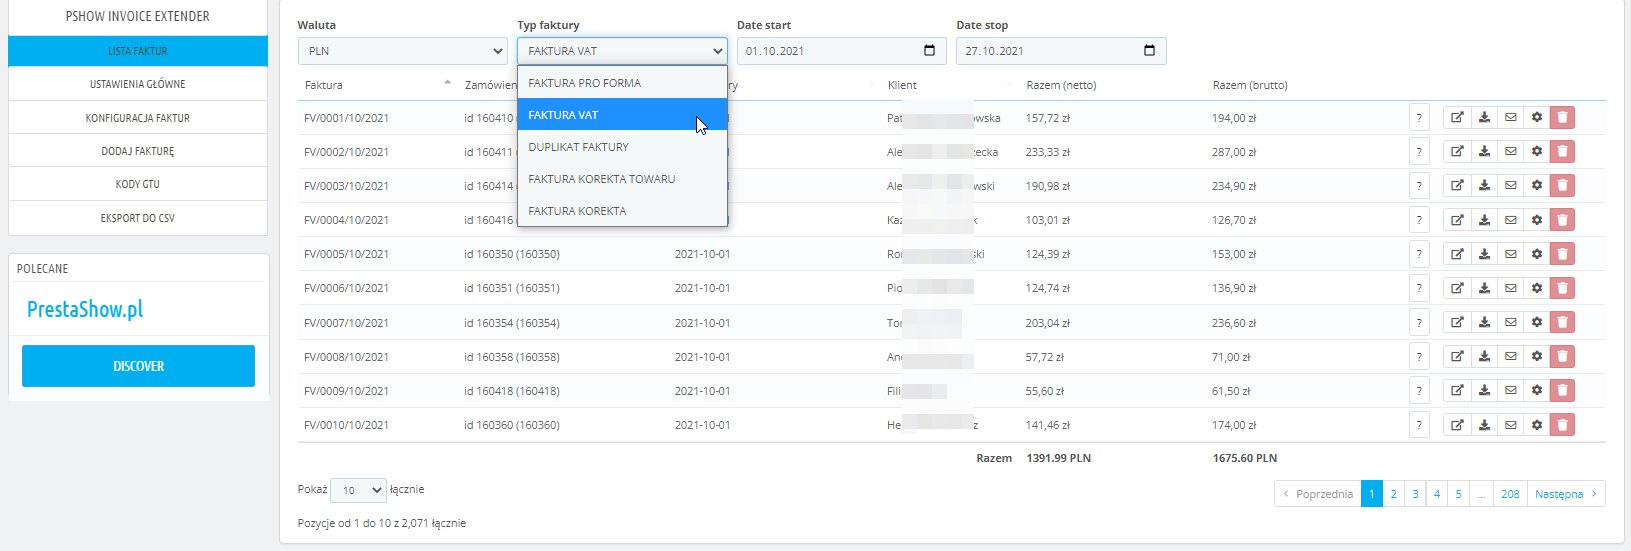Open the Date start calendar picker icon

[929, 51]
